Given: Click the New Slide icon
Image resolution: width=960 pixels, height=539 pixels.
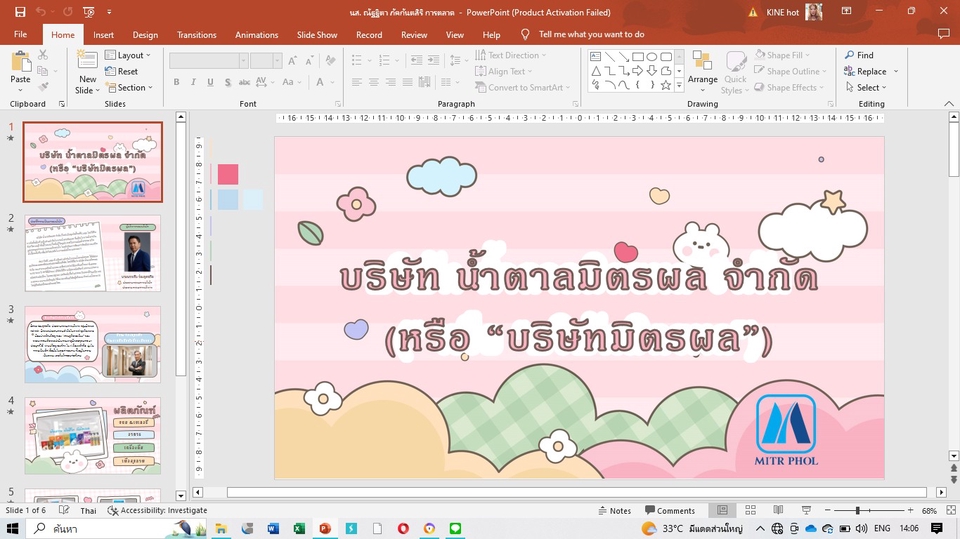Looking at the screenshot, I should click(x=87, y=61).
